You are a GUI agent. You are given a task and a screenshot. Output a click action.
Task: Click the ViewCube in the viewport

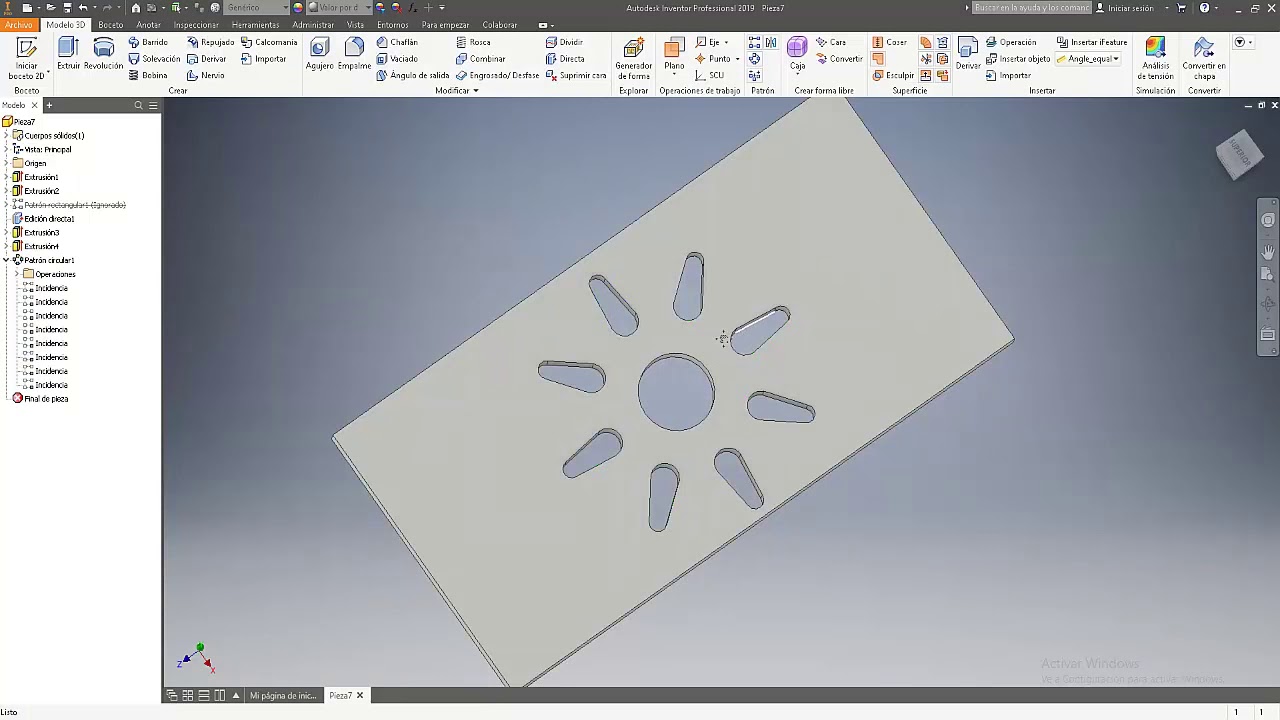1239,154
